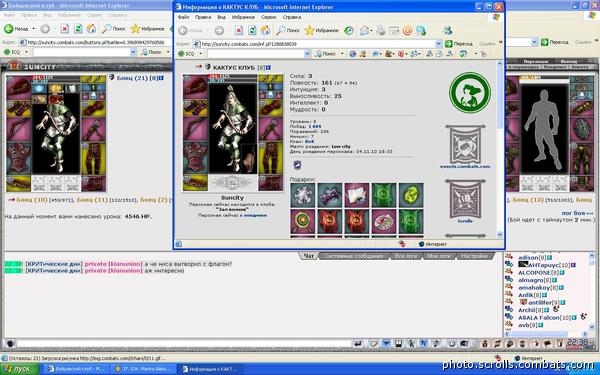Click the Refresh icon in the front Explorer window

pos(252,30)
